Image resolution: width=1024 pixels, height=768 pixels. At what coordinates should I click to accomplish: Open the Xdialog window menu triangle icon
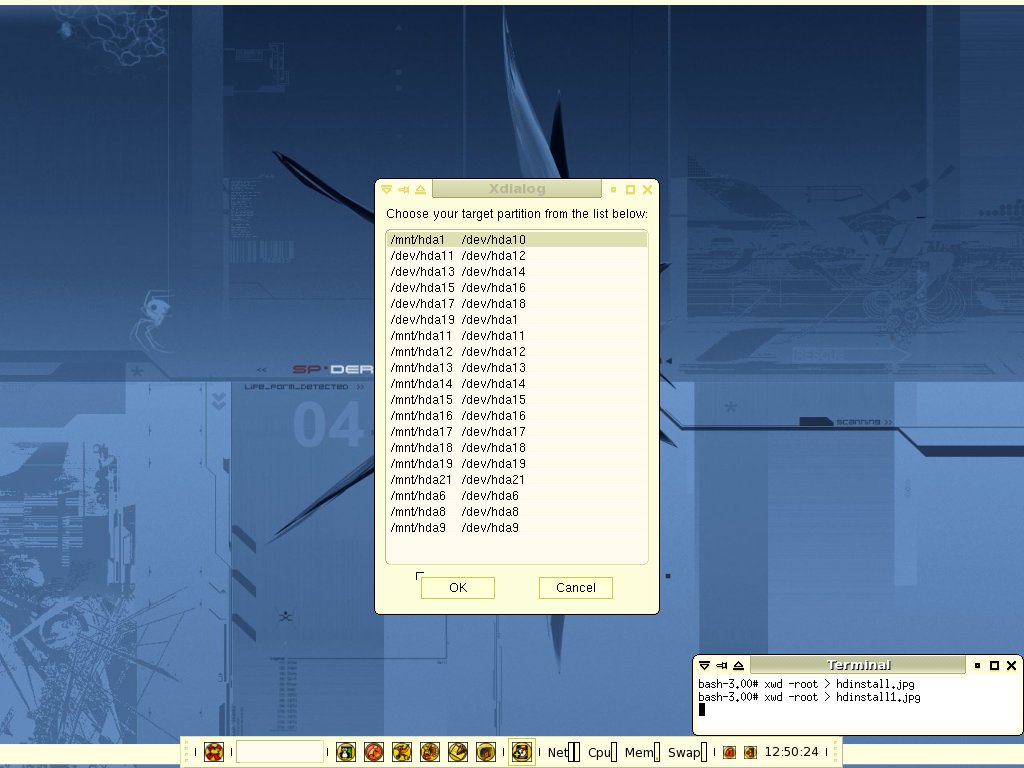pyautogui.click(x=386, y=189)
